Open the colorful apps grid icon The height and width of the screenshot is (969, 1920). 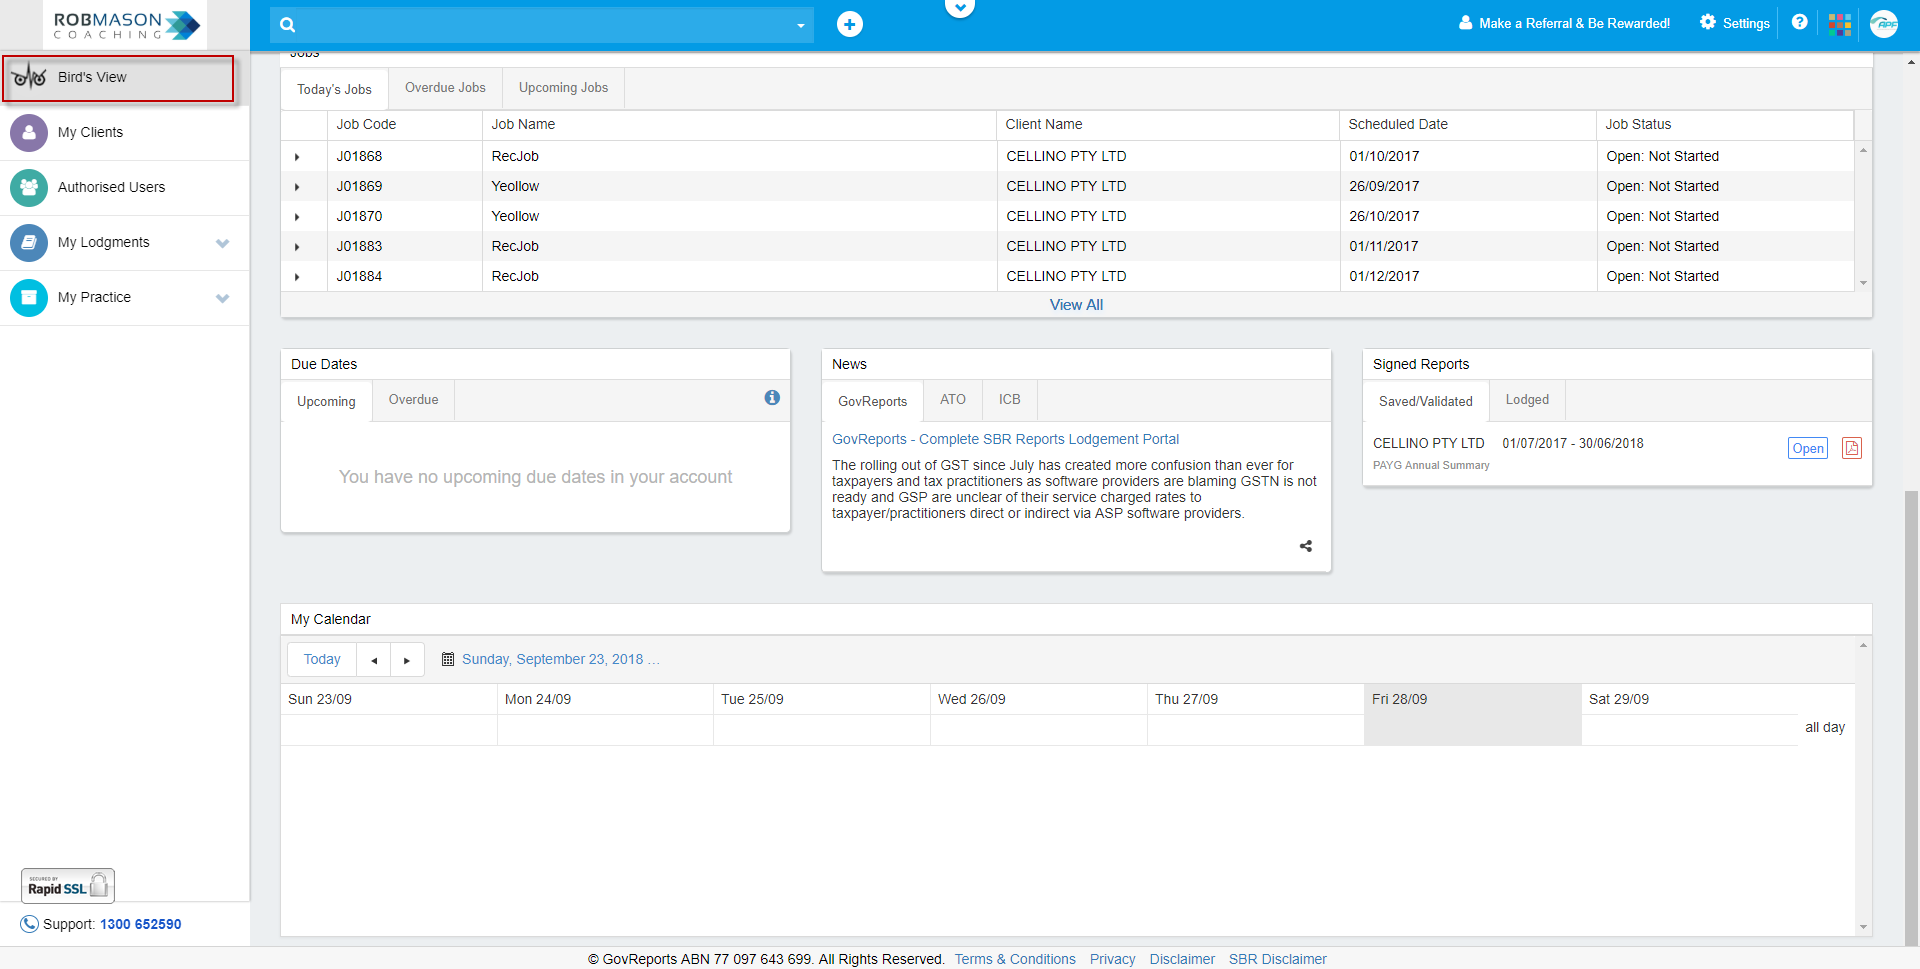point(1840,24)
